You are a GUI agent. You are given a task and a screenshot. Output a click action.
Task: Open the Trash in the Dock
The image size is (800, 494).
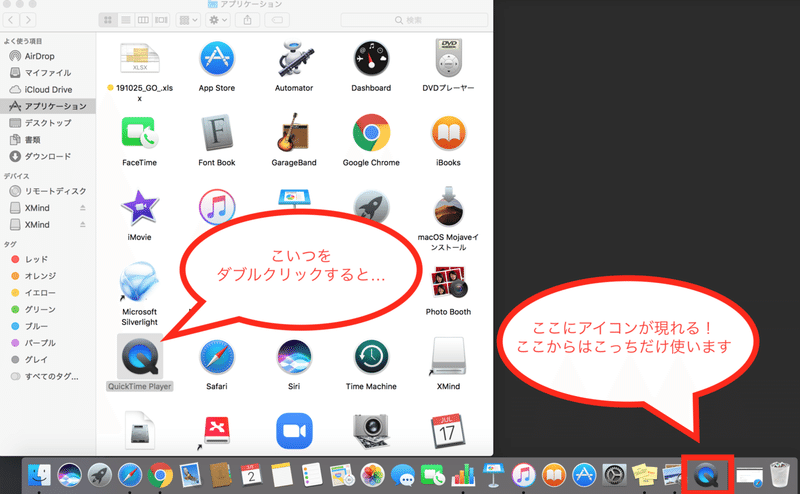780,475
